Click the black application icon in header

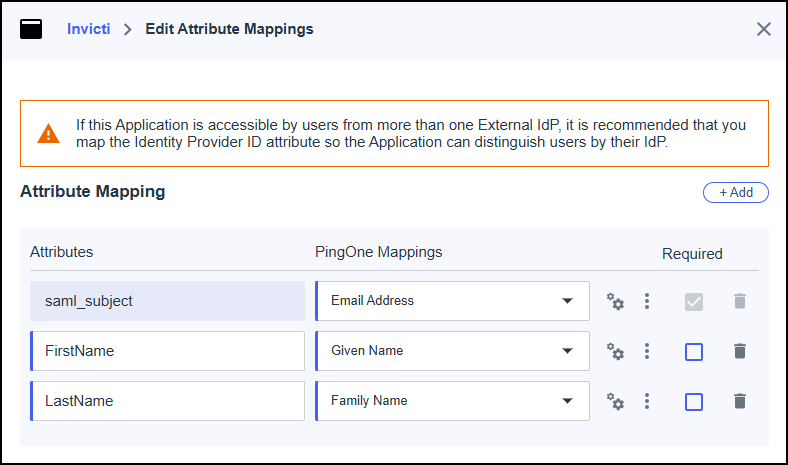point(31,29)
